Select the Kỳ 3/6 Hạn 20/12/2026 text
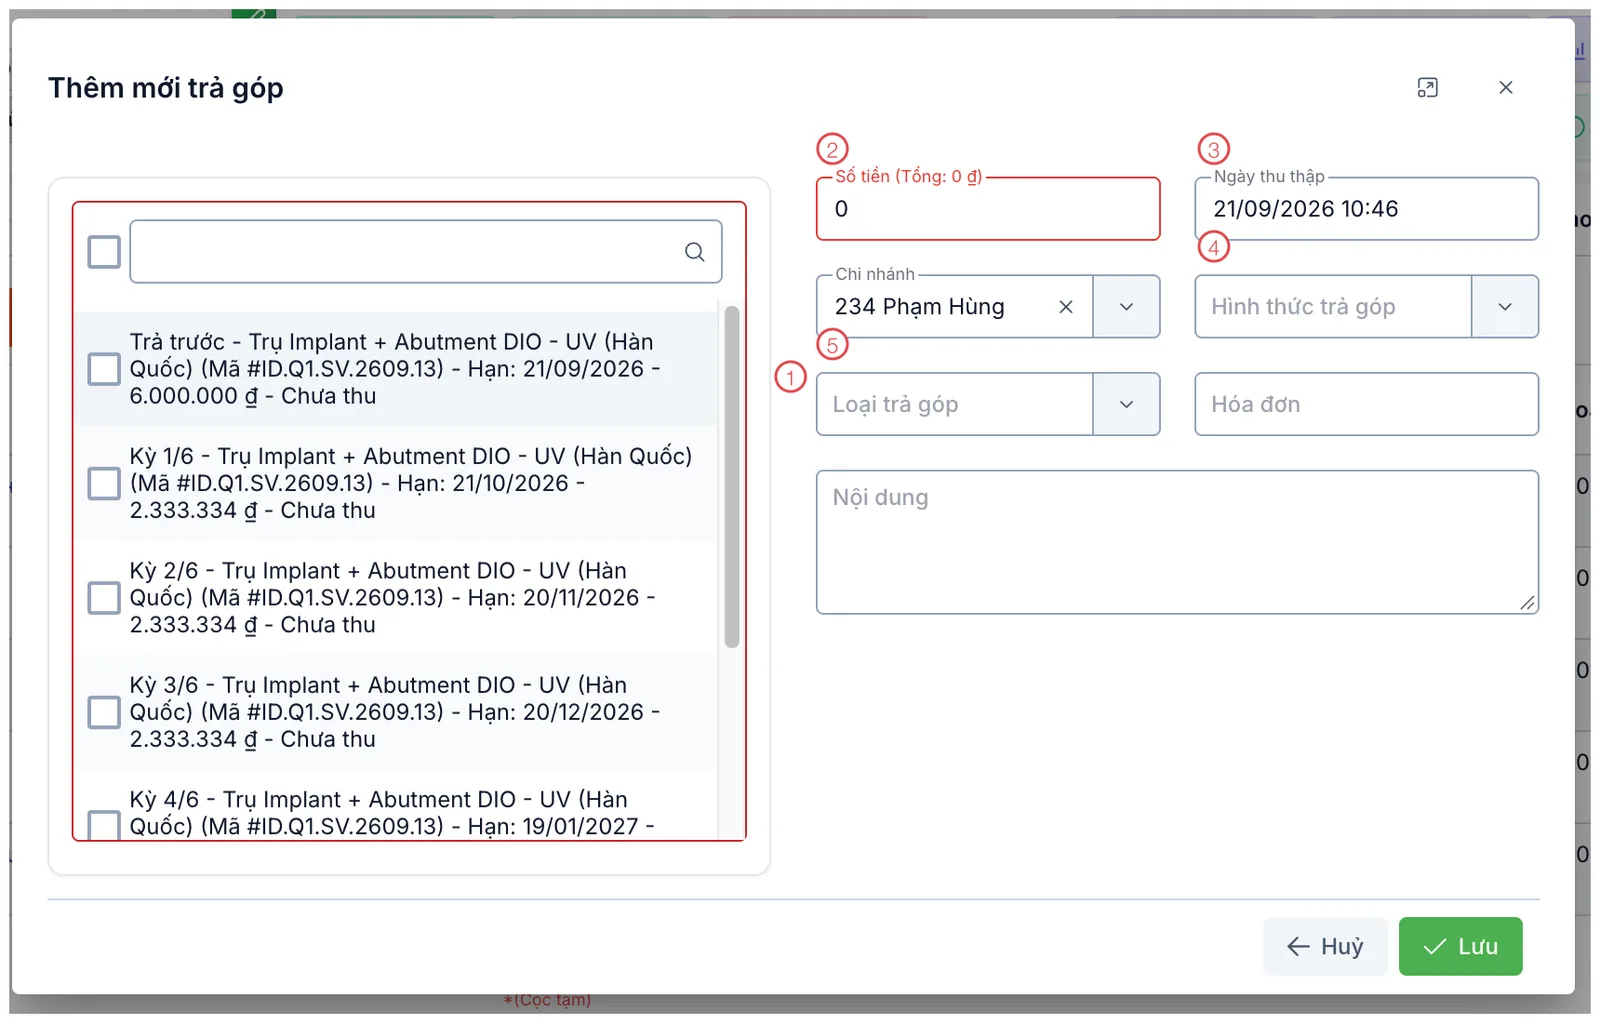Viewport: 1600px width, 1023px height. [x=395, y=713]
